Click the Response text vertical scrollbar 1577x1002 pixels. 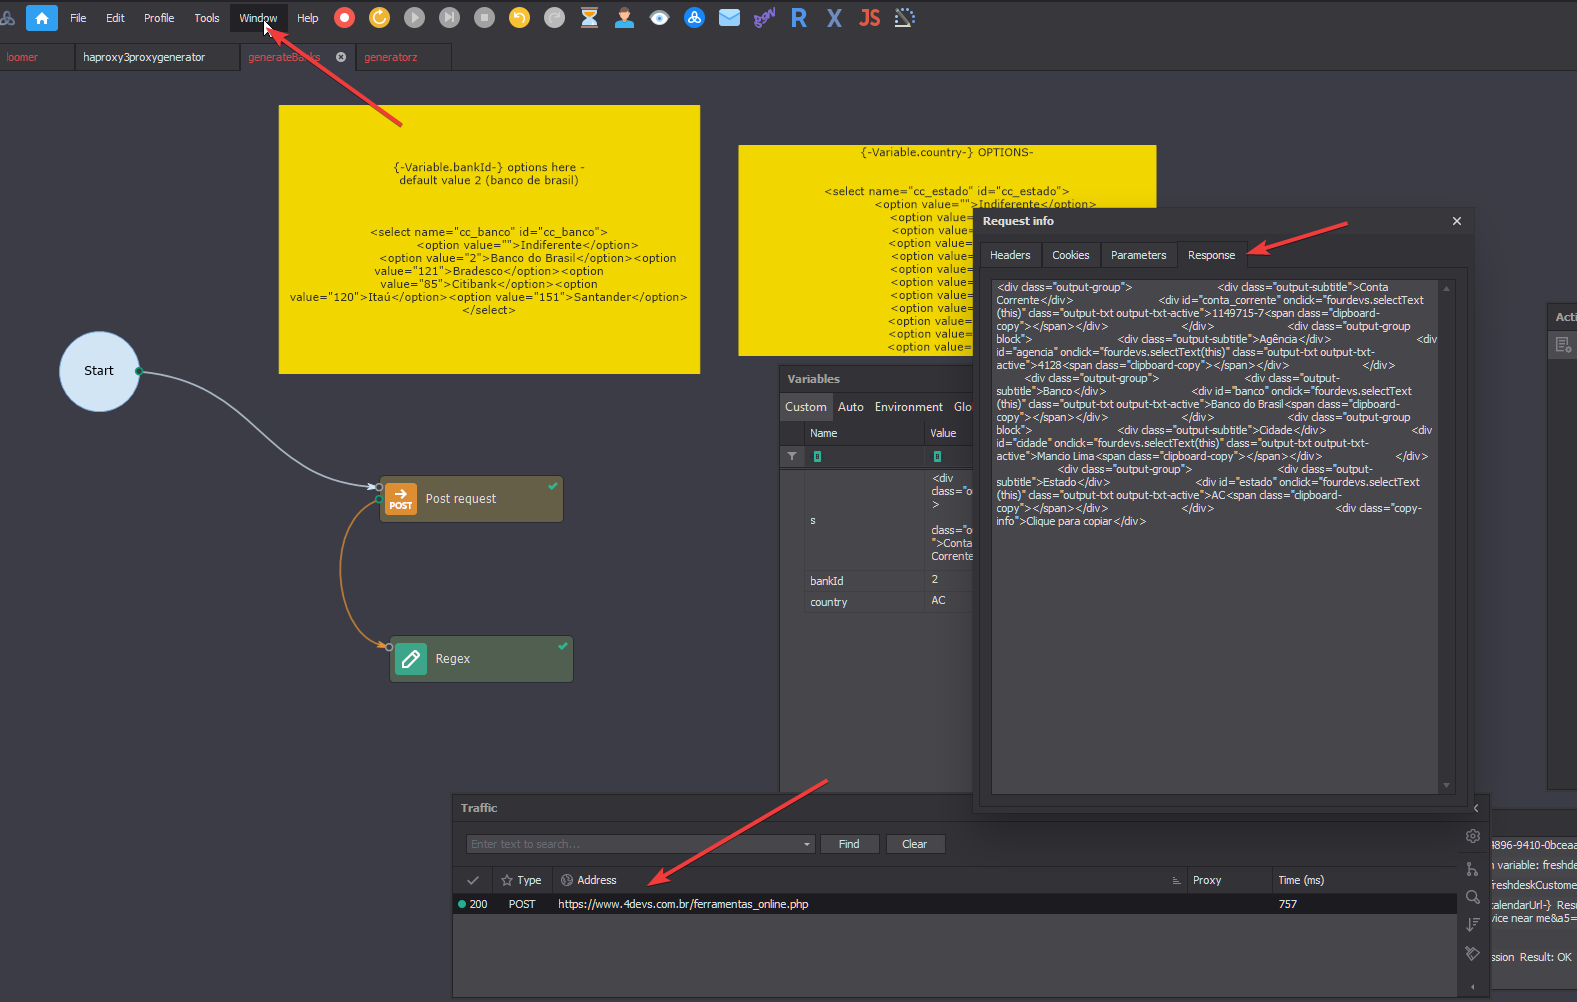[x=1446, y=537]
